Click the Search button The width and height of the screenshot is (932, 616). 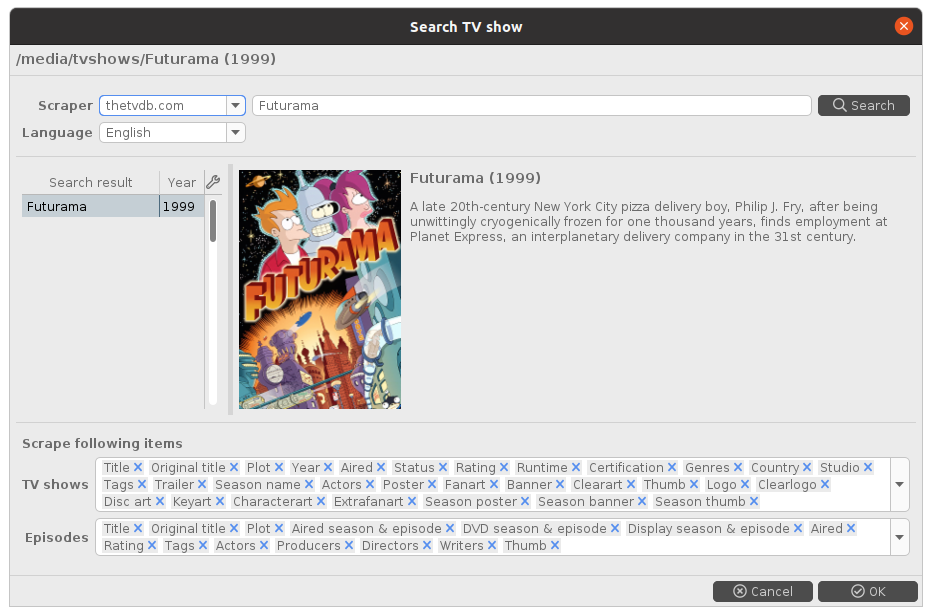click(863, 106)
